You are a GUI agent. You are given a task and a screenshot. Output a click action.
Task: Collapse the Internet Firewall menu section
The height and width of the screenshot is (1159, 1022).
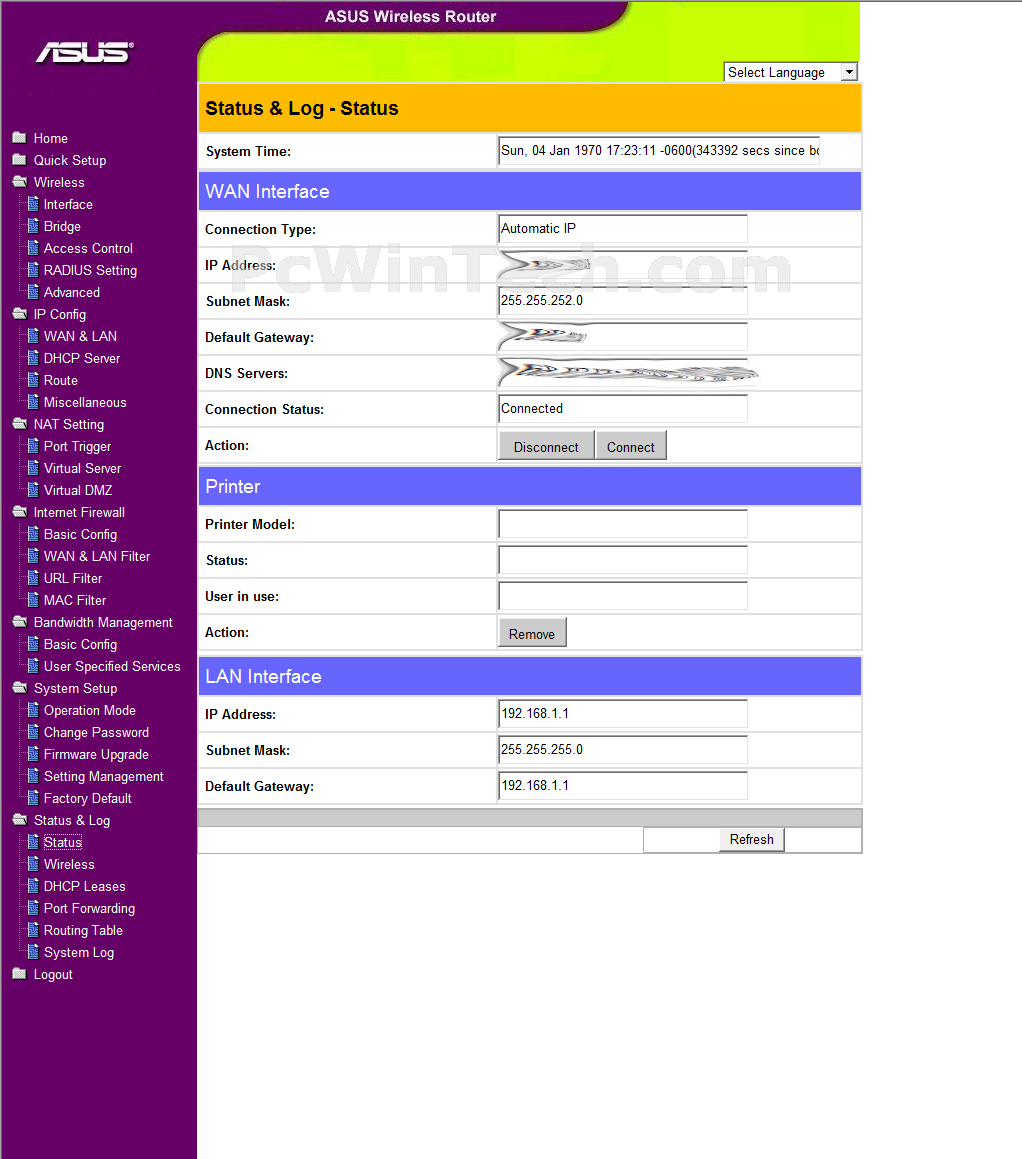[x=79, y=513]
